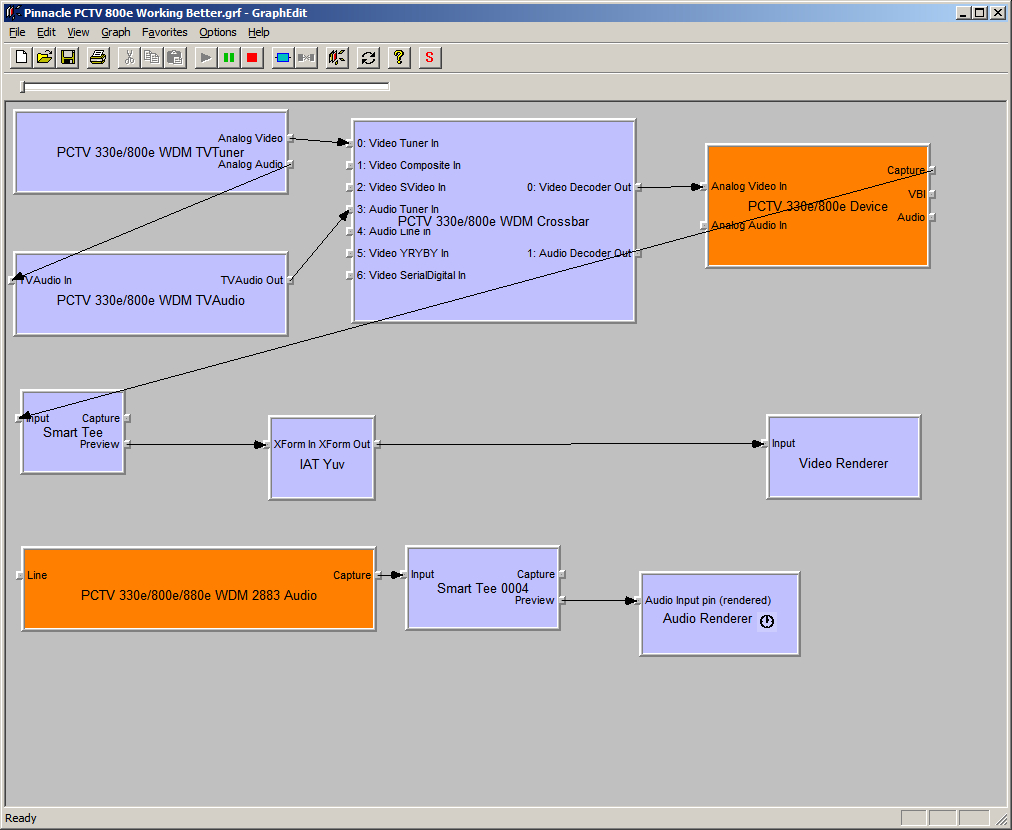Click the Audio output pin on PCTV Device

click(x=932, y=217)
